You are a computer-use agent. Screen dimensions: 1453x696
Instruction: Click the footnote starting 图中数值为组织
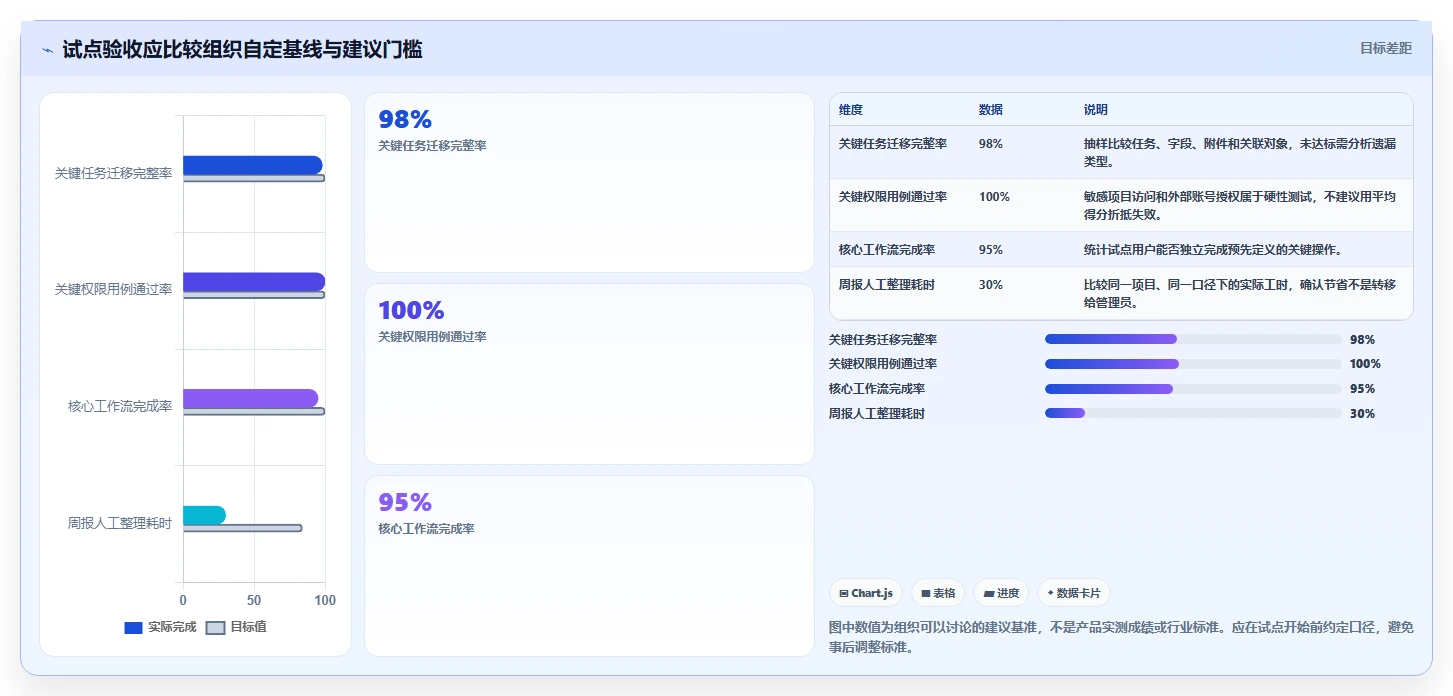[x=1121, y=637]
